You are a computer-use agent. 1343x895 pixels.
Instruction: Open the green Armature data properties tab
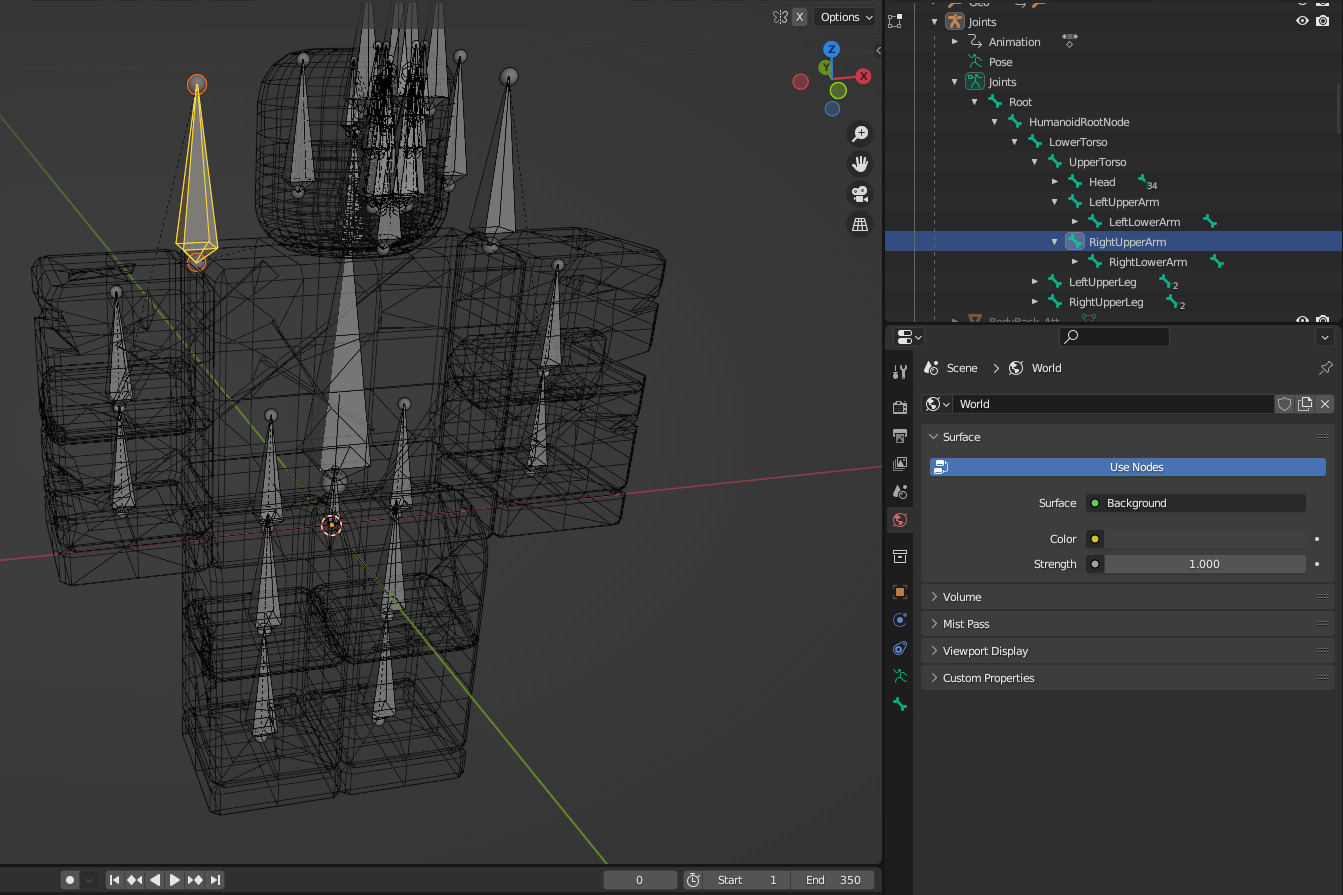pos(899,675)
